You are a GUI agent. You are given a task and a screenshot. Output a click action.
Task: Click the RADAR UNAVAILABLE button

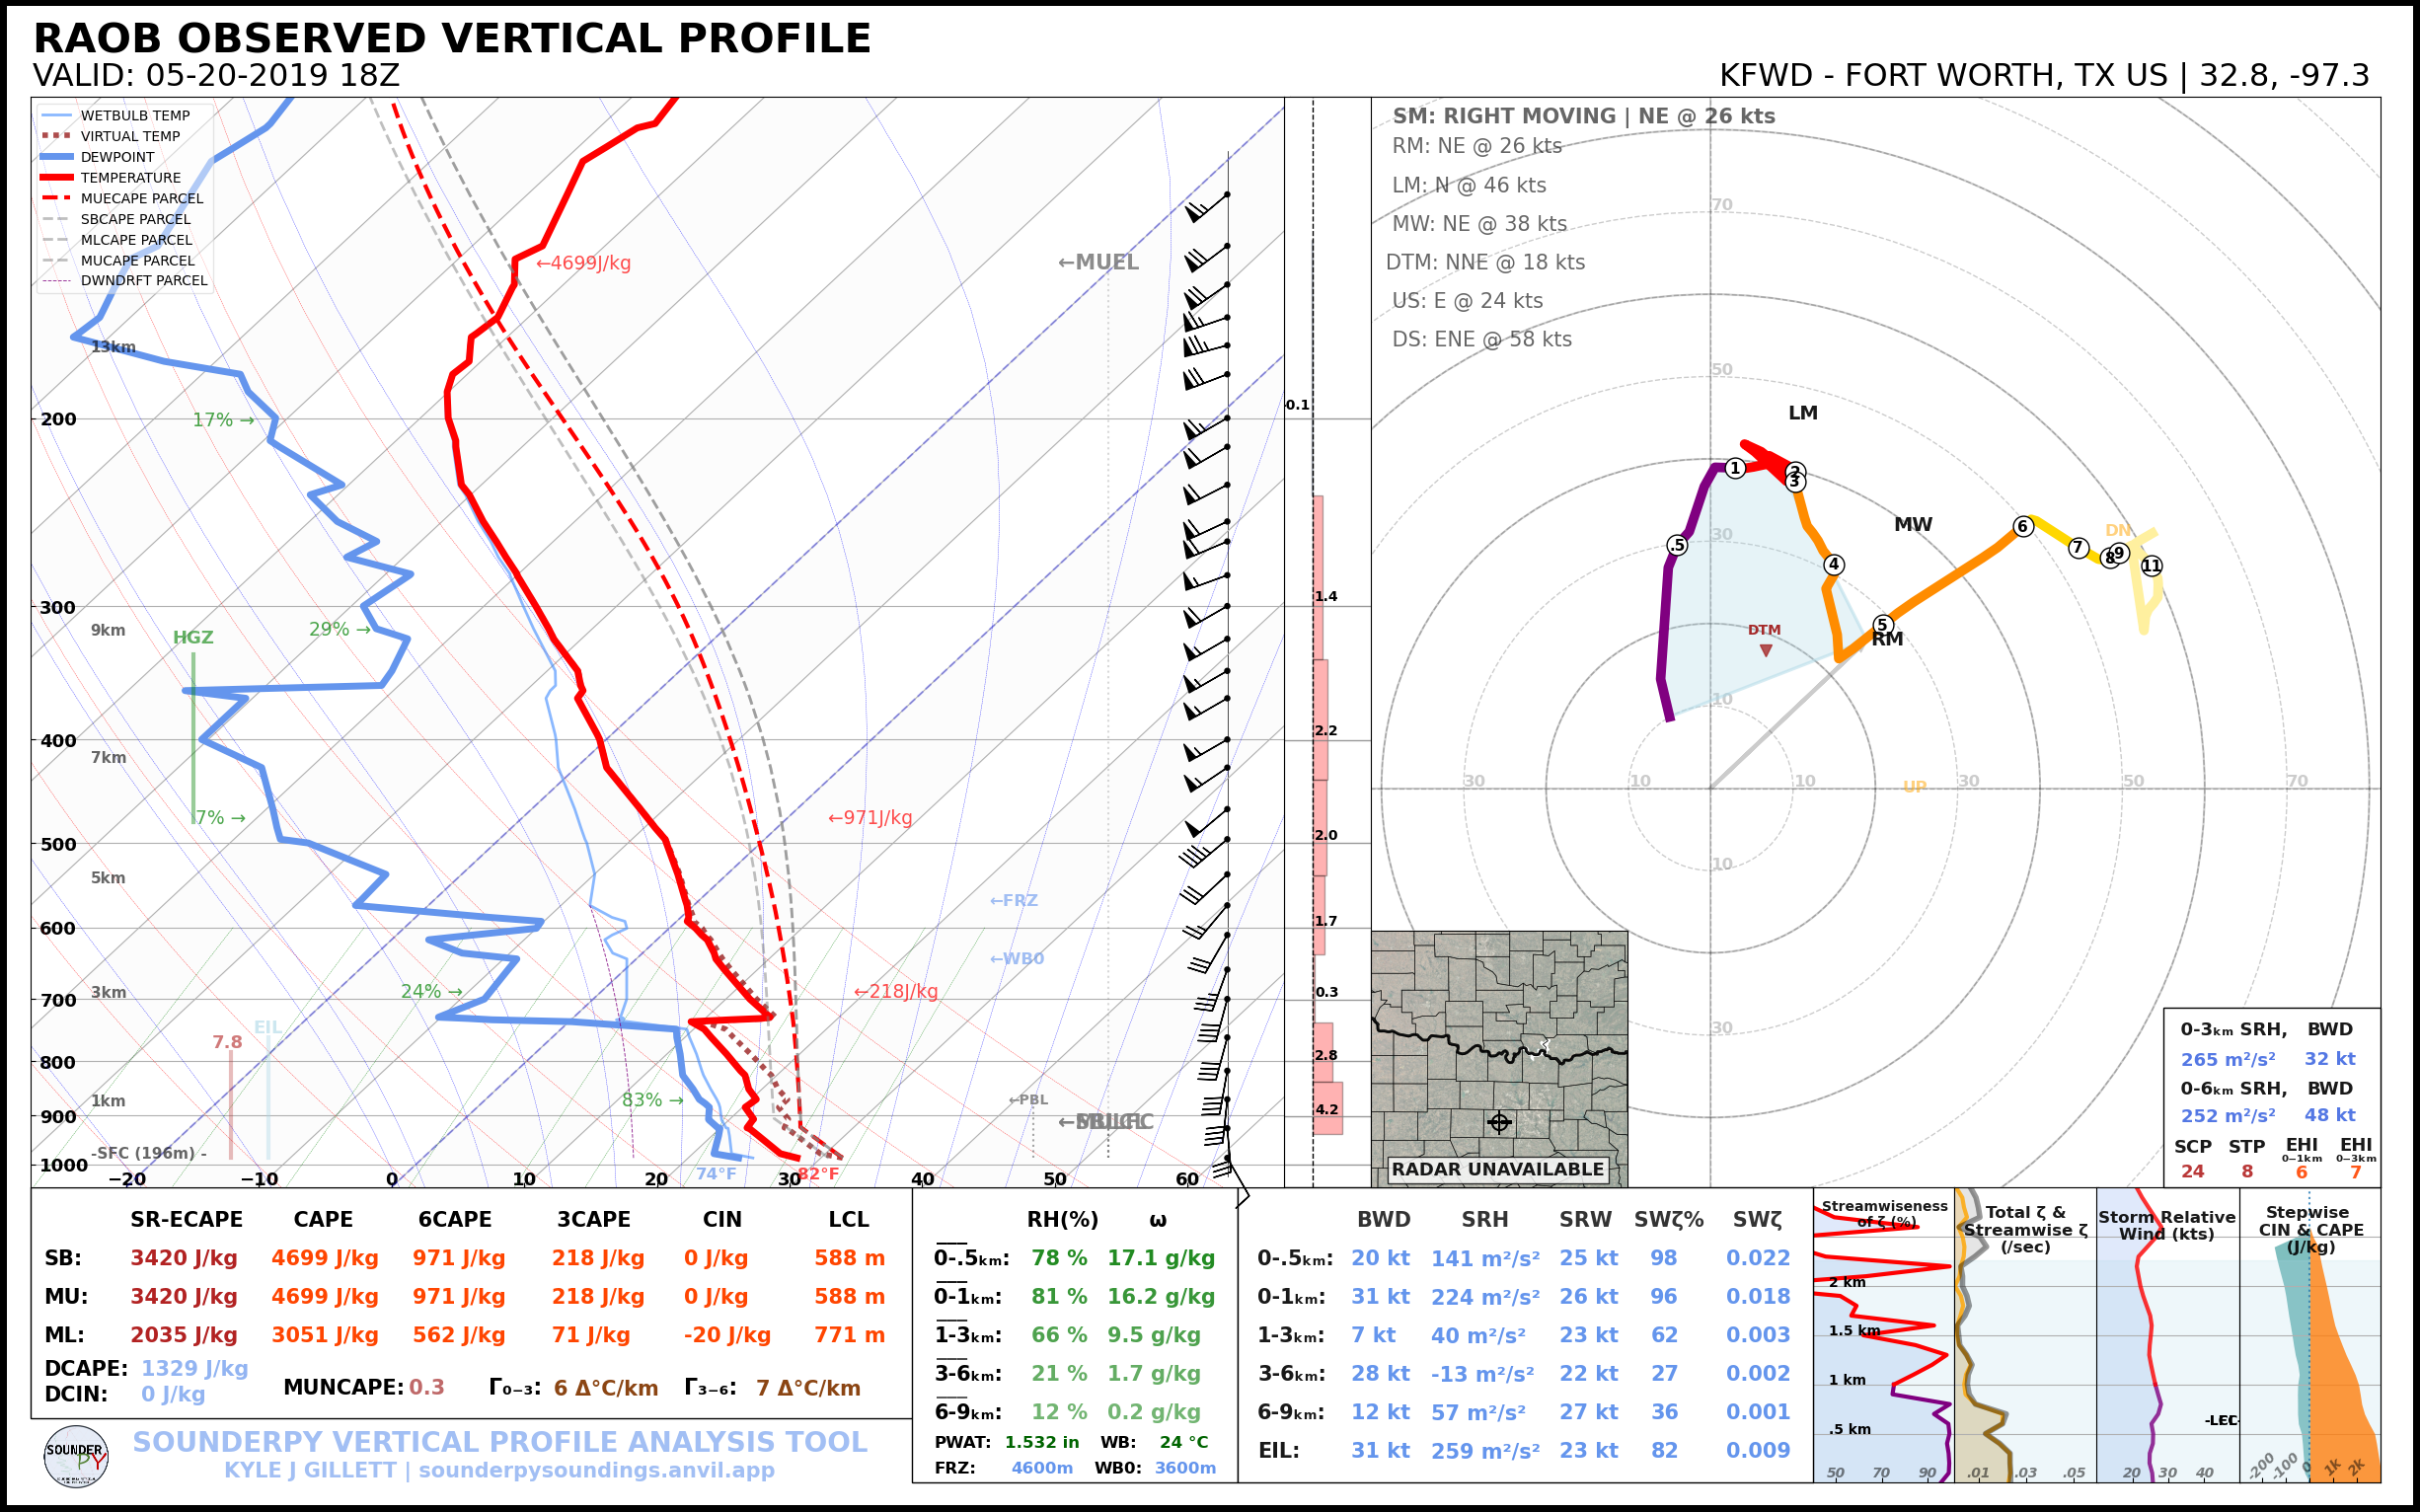pyautogui.click(x=1497, y=1168)
